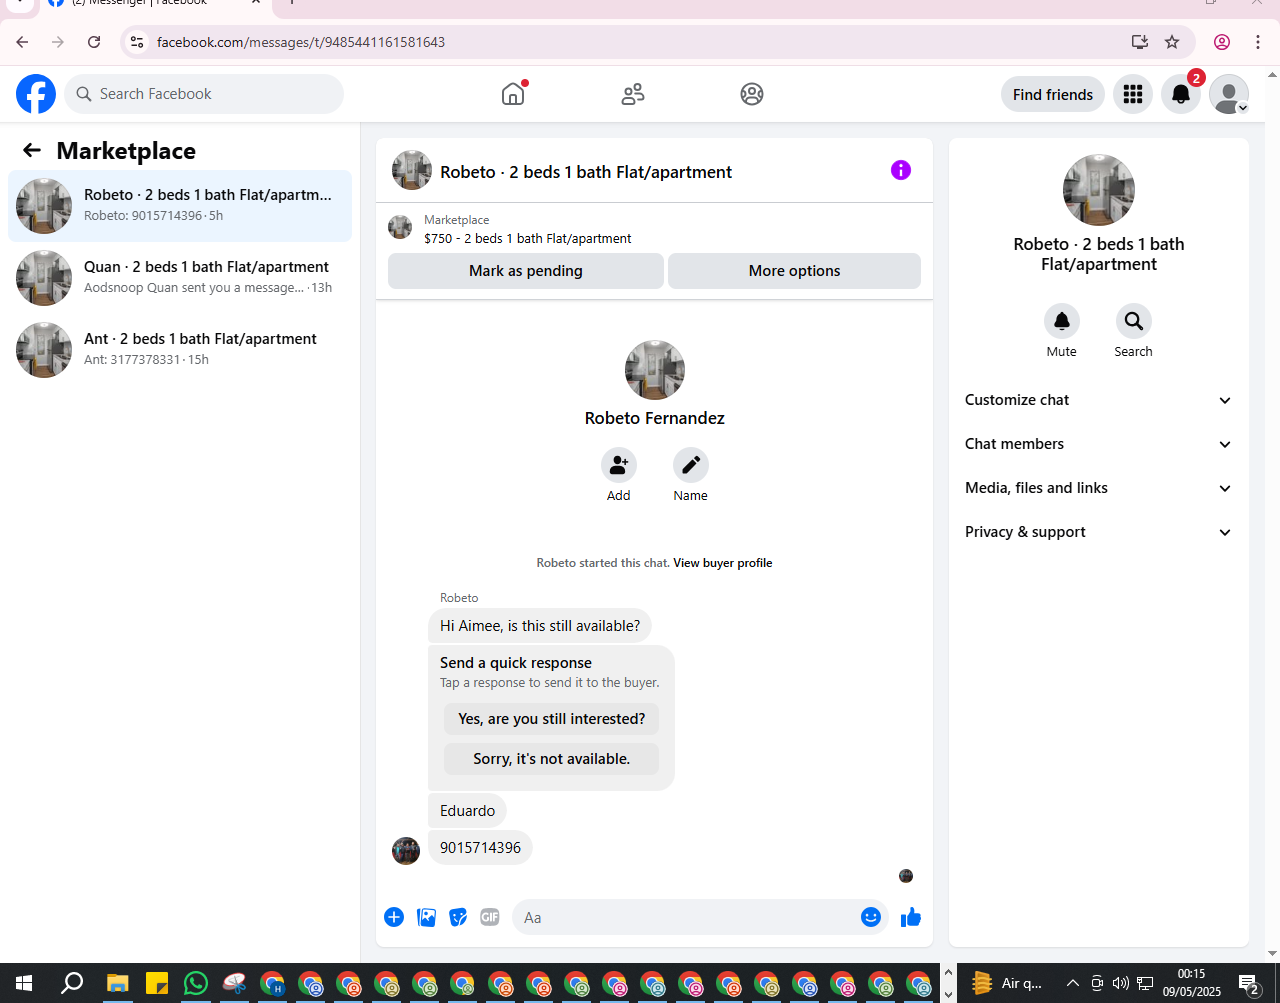This screenshot has width=1280, height=1003.
Task: Click the $750 listing title under Marketplace
Action: [528, 239]
